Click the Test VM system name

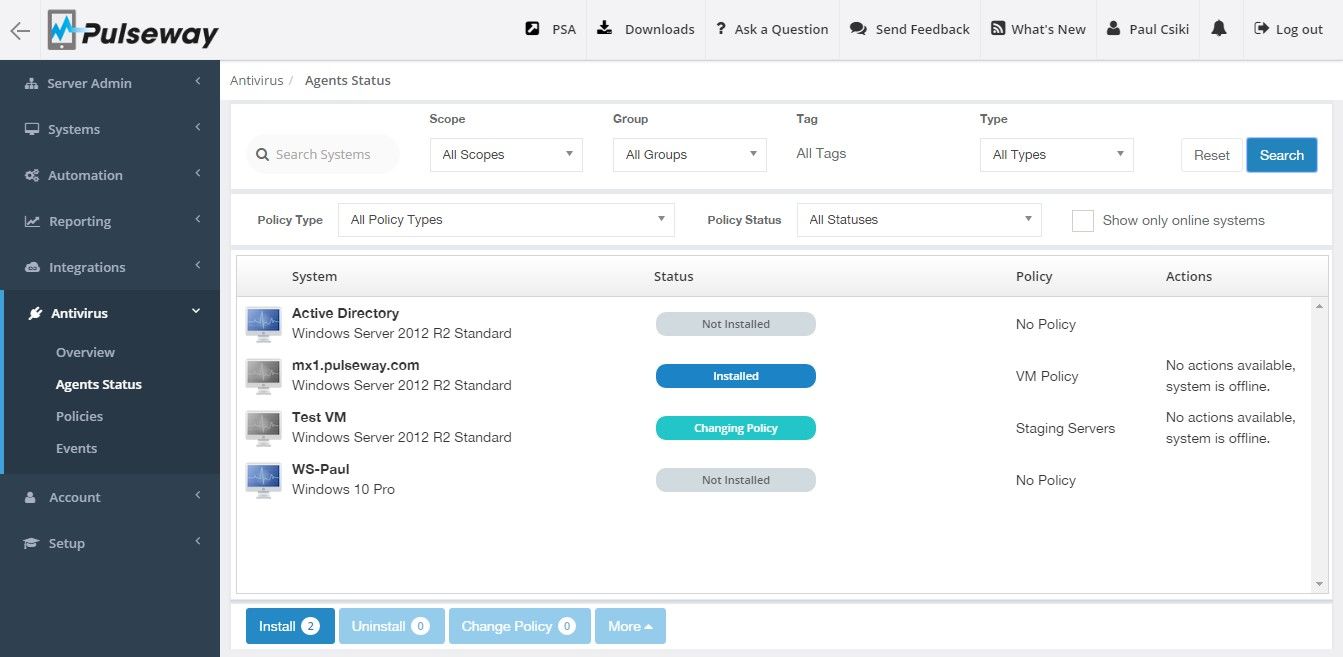(319, 417)
